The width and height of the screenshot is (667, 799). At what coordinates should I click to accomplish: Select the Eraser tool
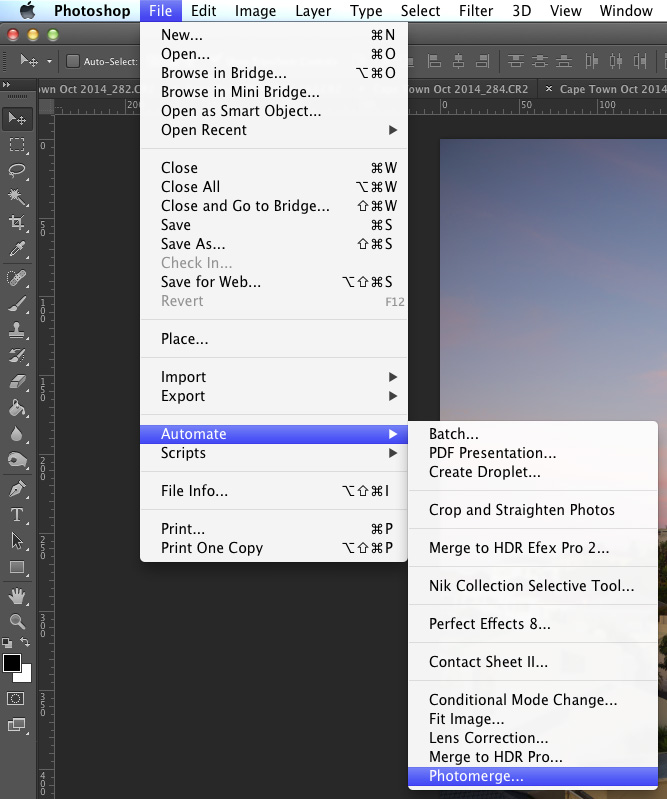[17, 382]
